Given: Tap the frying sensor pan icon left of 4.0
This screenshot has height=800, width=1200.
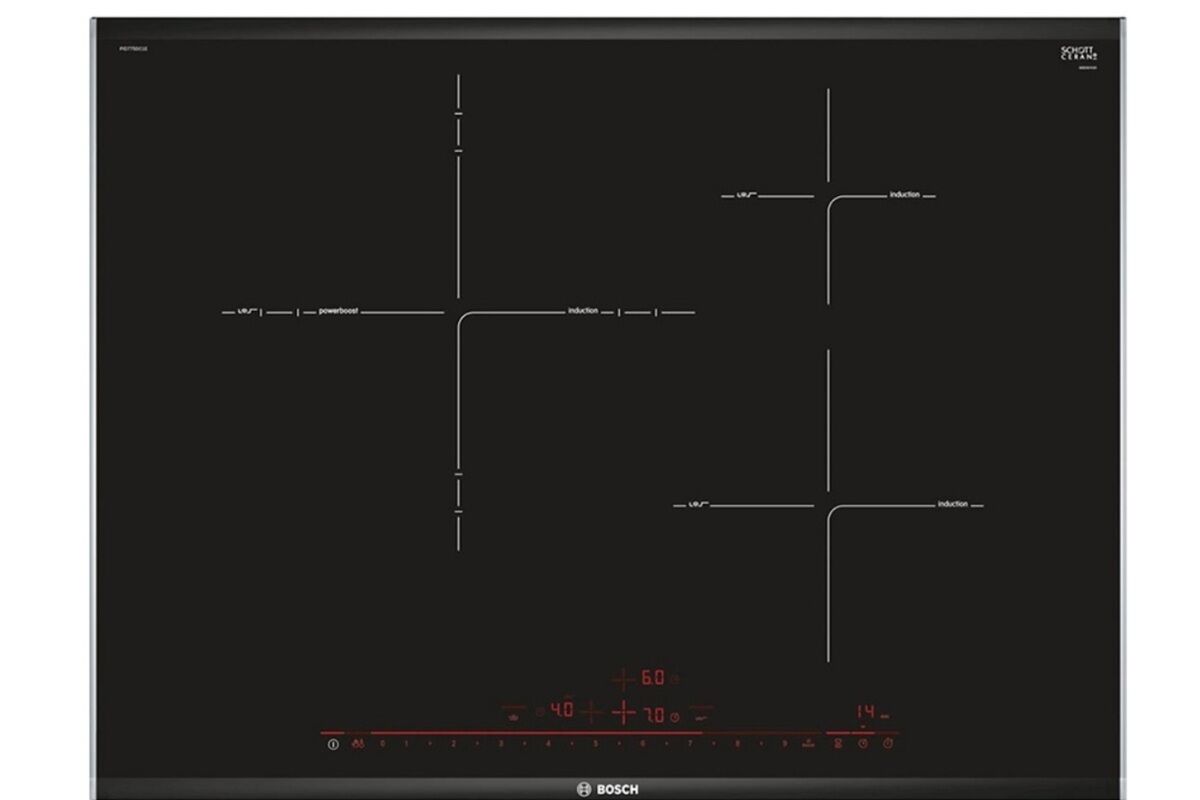Looking at the screenshot, I should point(514,714).
